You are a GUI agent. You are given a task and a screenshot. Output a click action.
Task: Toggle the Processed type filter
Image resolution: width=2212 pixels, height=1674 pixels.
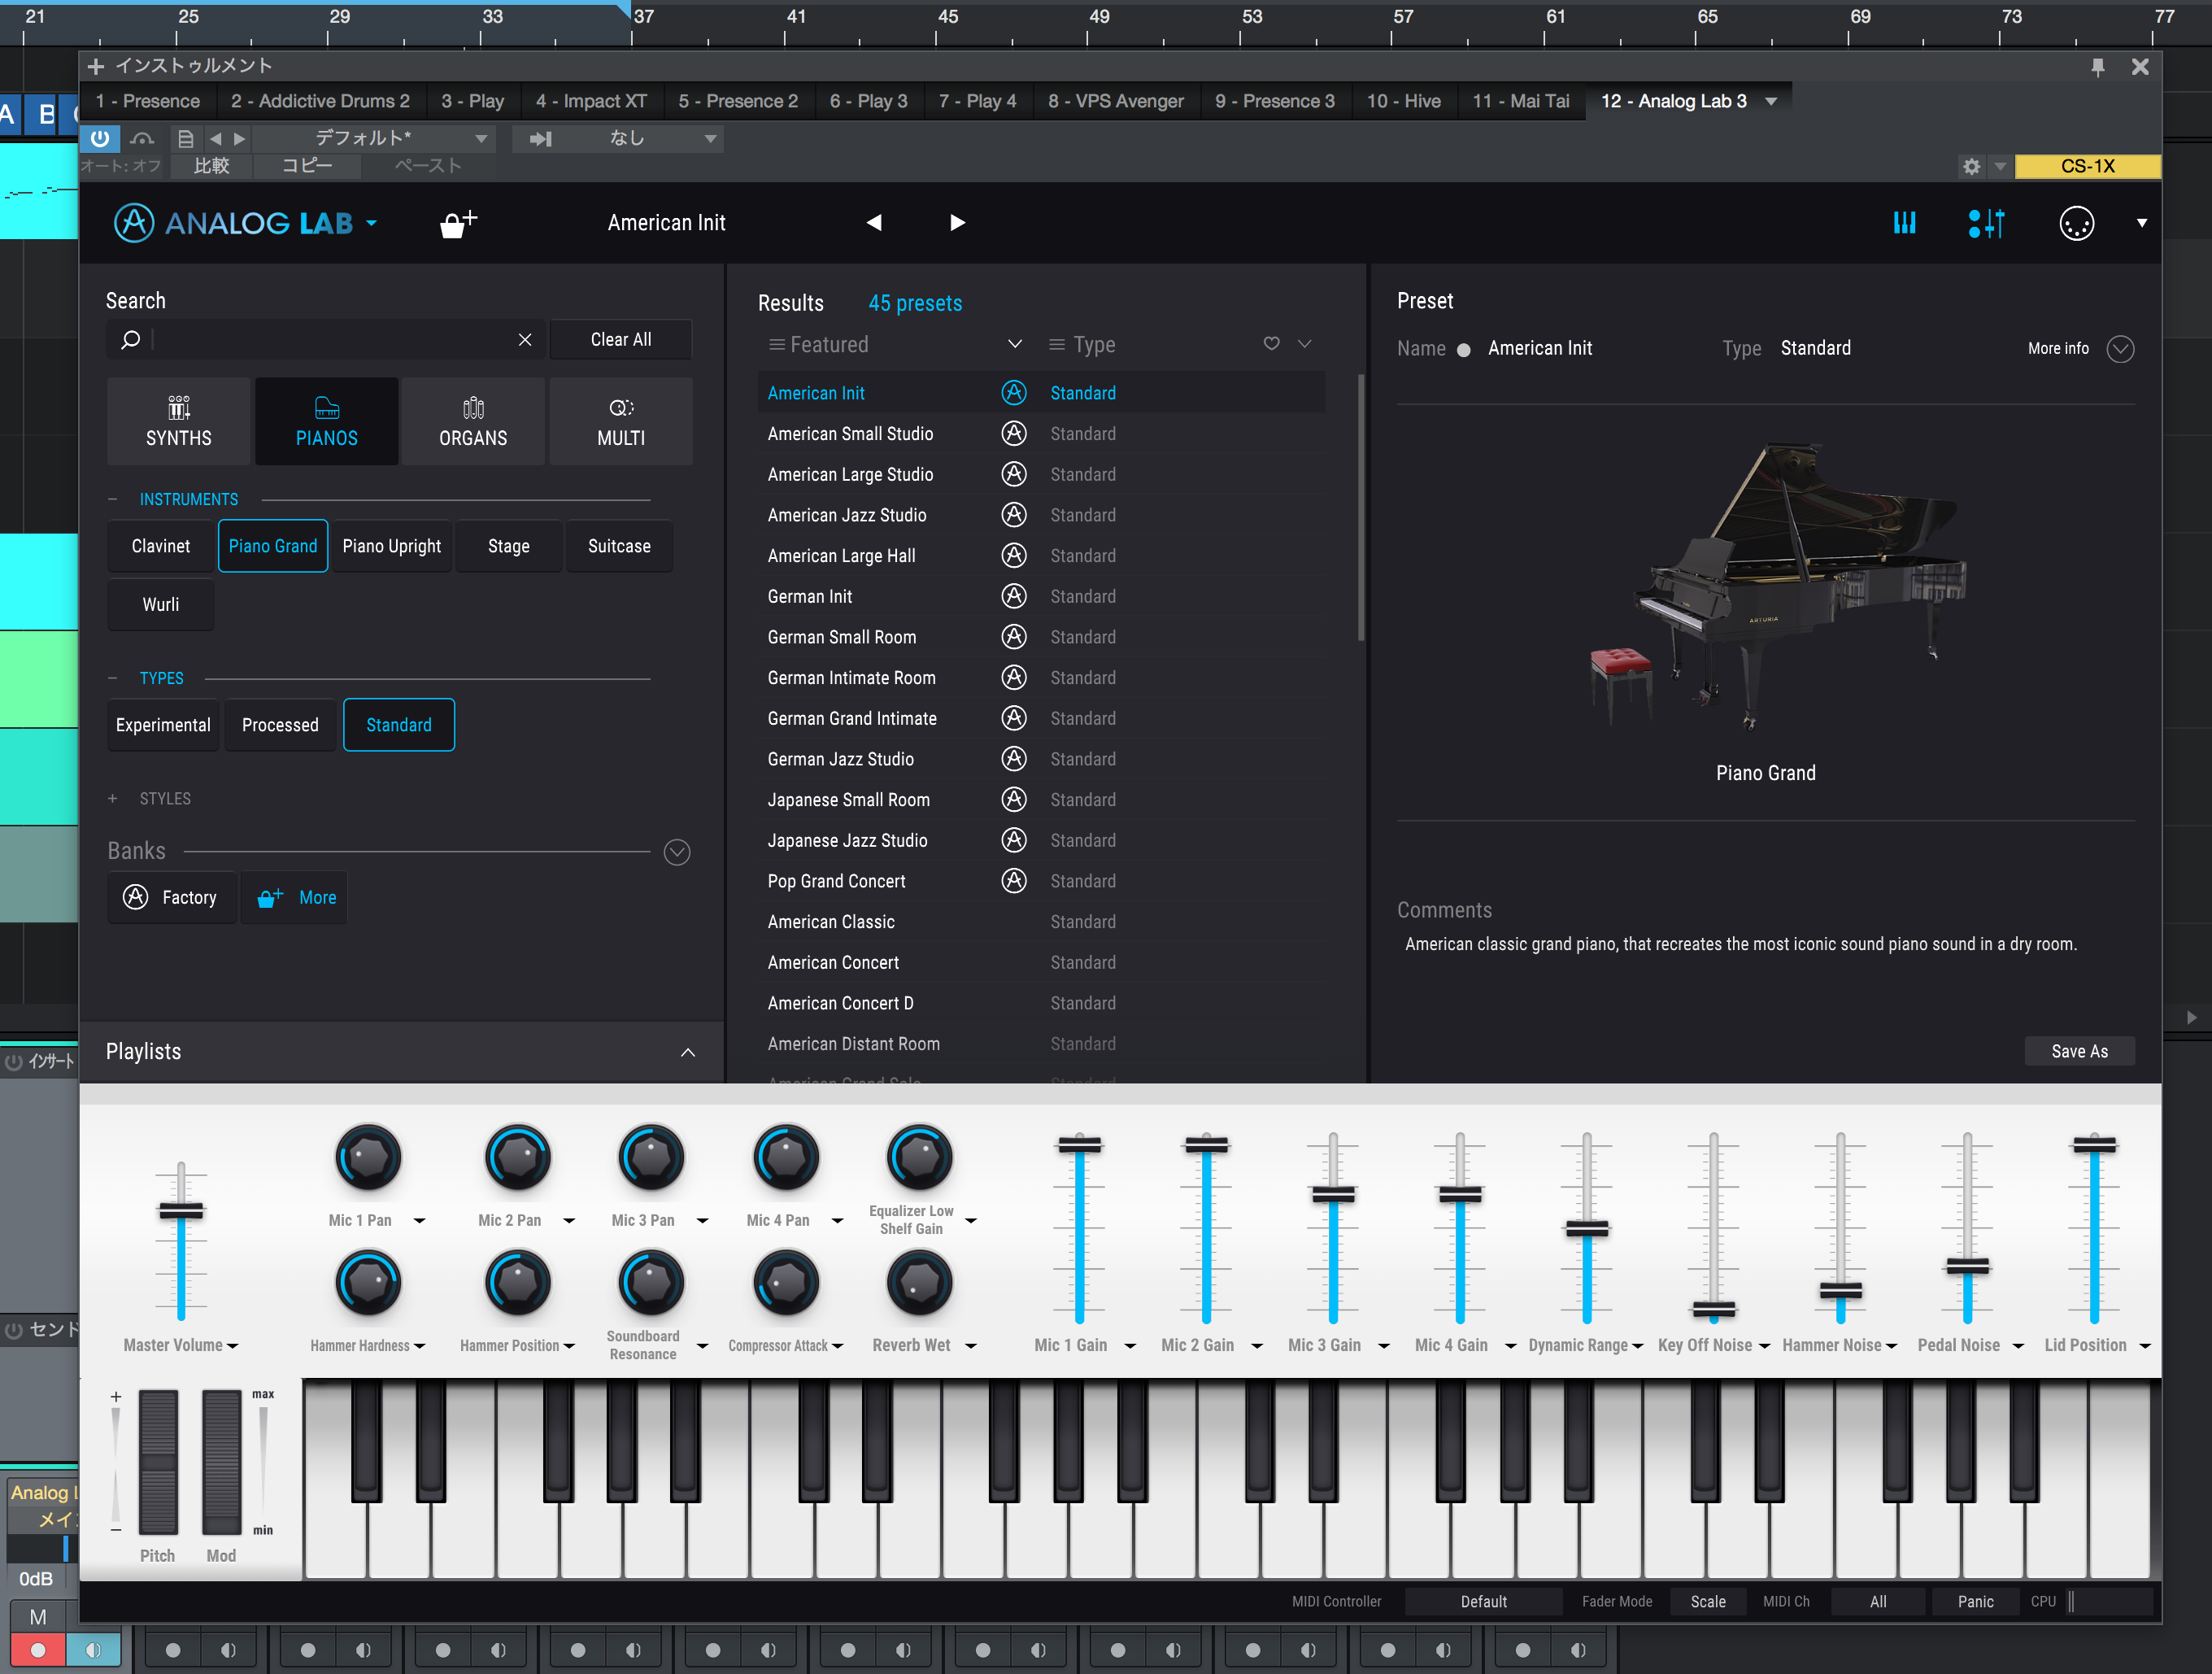click(x=280, y=725)
